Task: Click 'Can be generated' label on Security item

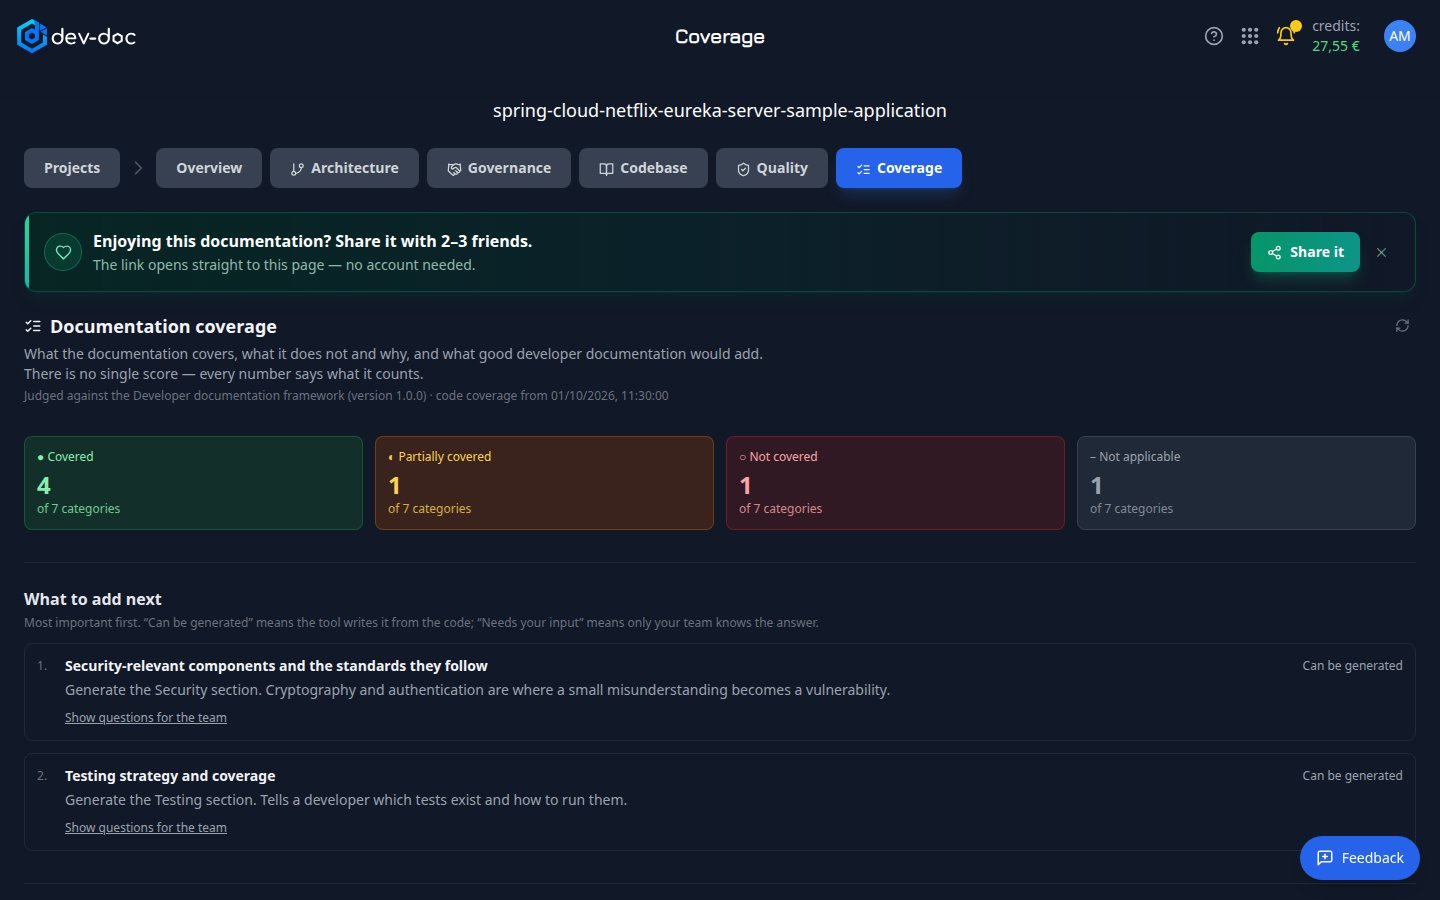Action: pyautogui.click(x=1352, y=666)
